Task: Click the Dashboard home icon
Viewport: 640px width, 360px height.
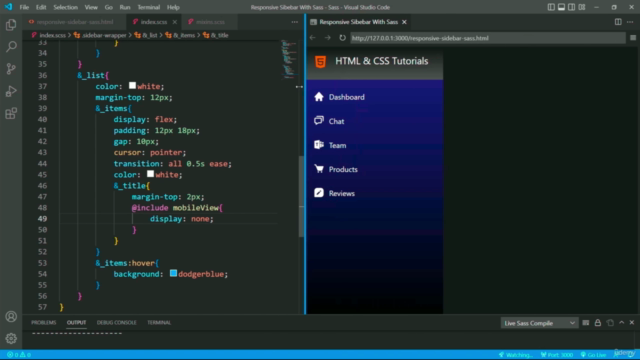Action: [319, 97]
